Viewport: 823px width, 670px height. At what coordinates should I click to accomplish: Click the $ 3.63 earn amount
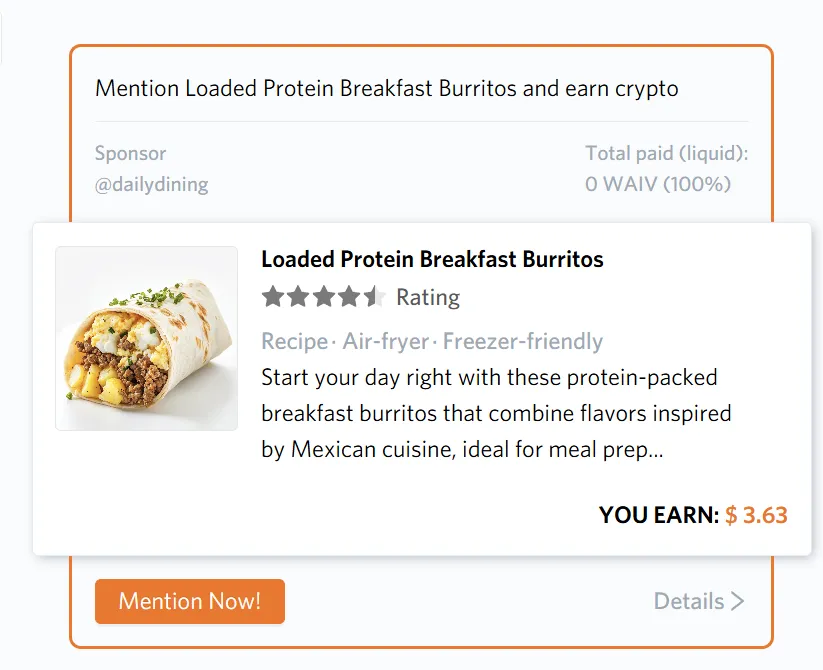tap(756, 515)
